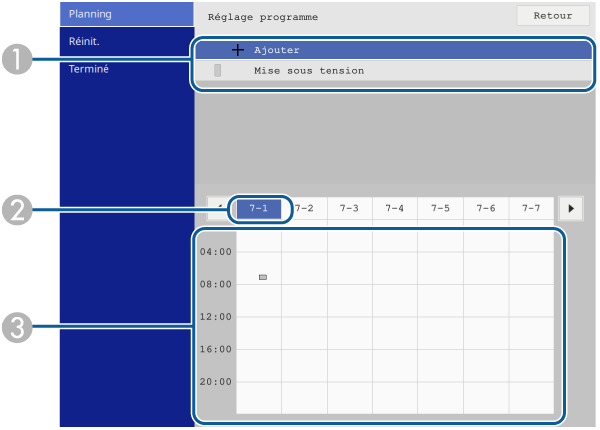
Task: Choose Terminé in the left menu
Action: click(89, 69)
